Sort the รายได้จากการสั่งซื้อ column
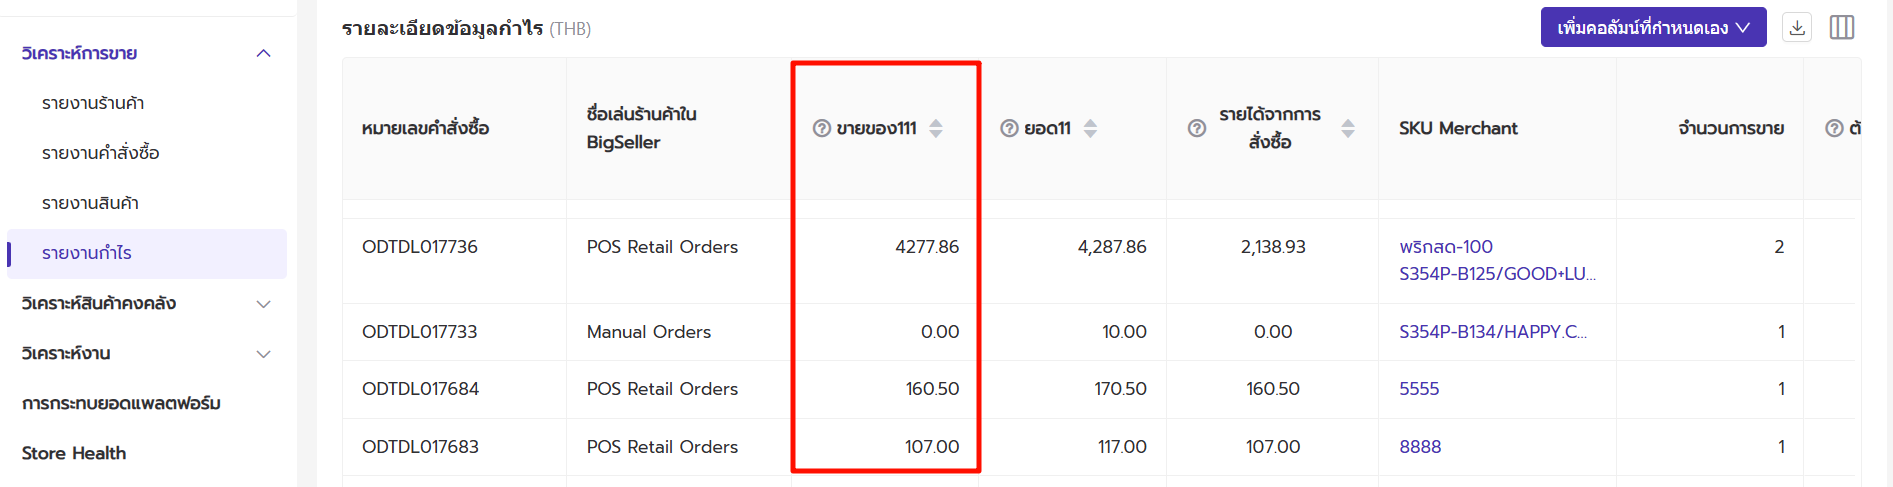This screenshot has height=487, width=1893. pyautogui.click(x=1348, y=128)
